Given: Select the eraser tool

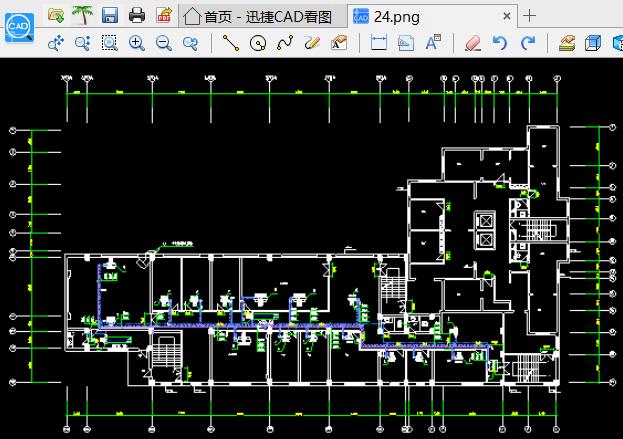Looking at the screenshot, I should (473, 43).
